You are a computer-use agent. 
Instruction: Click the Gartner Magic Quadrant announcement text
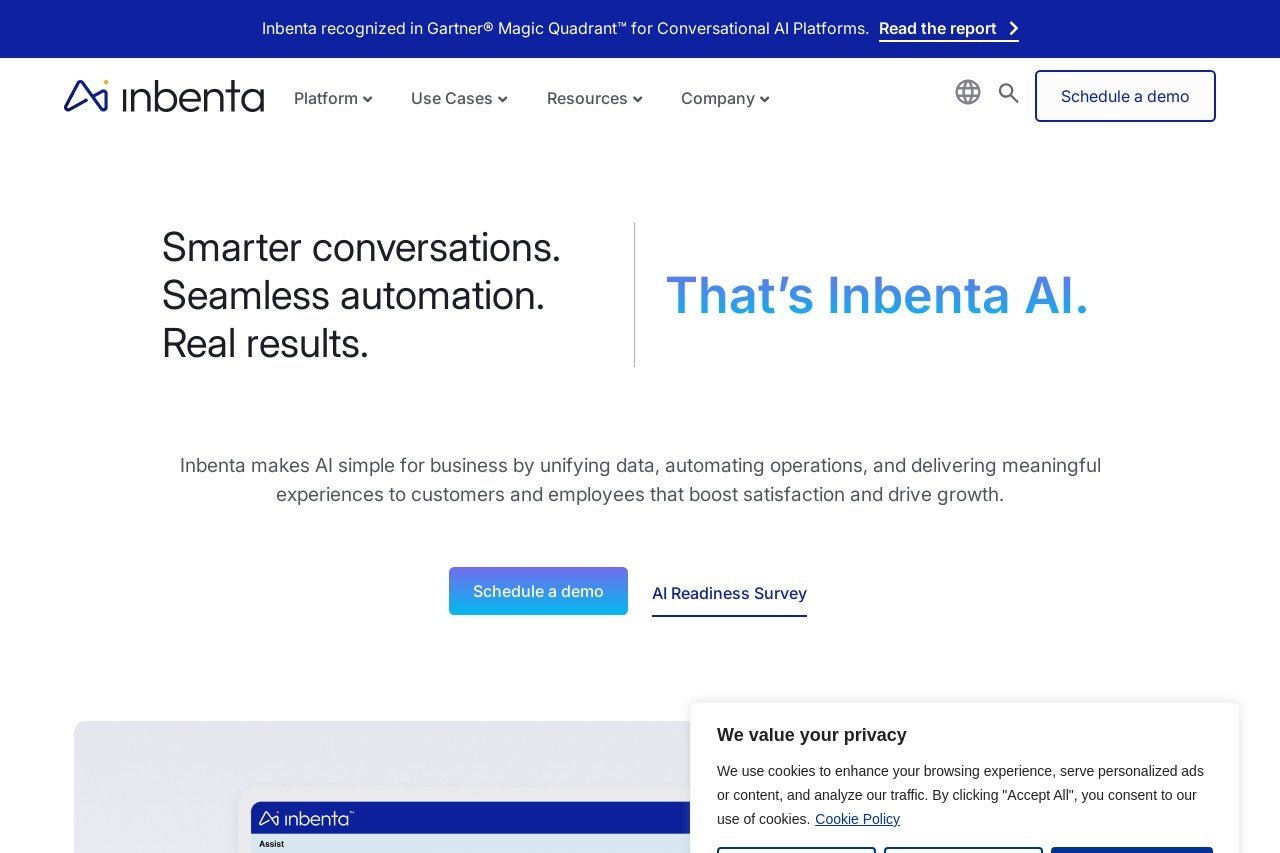565,29
